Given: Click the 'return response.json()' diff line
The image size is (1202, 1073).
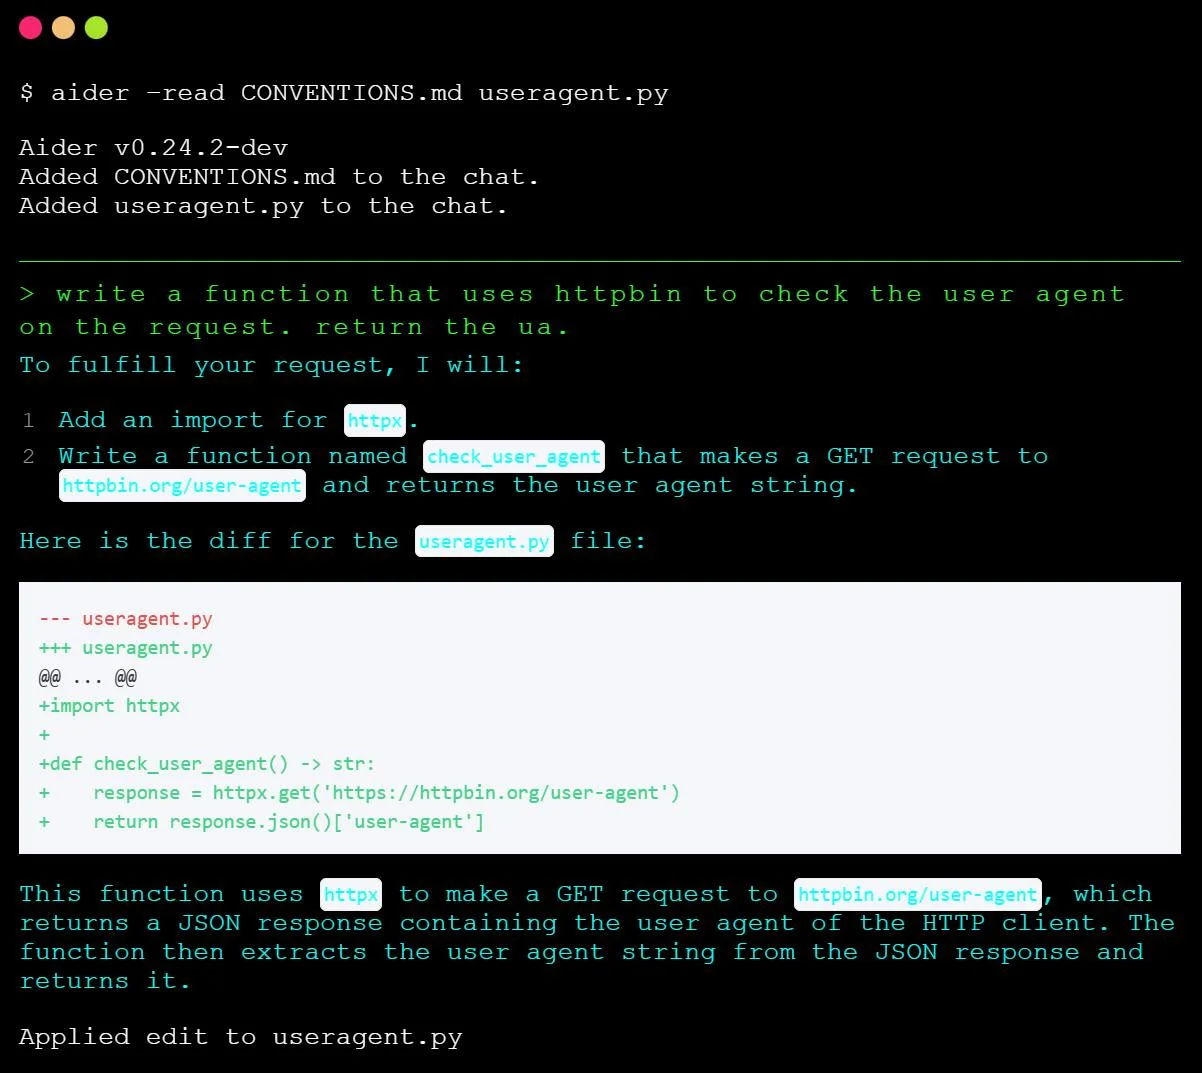Looking at the screenshot, I should 261,822.
